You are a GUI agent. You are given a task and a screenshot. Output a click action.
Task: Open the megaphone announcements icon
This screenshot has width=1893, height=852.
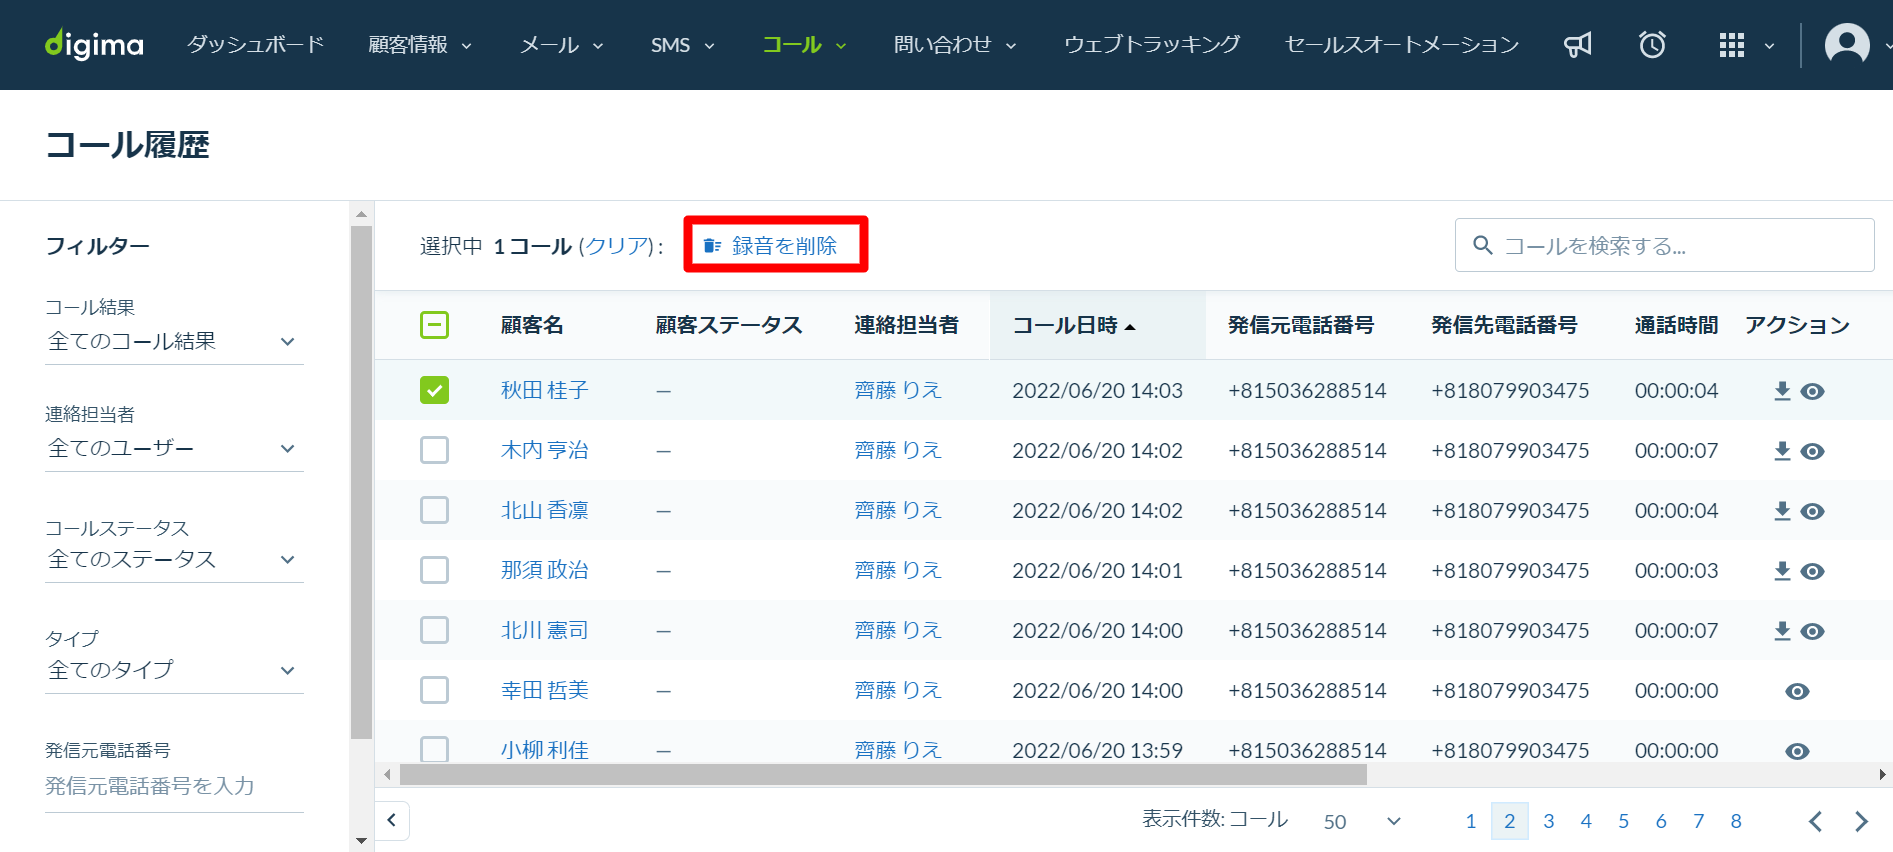(x=1578, y=45)
